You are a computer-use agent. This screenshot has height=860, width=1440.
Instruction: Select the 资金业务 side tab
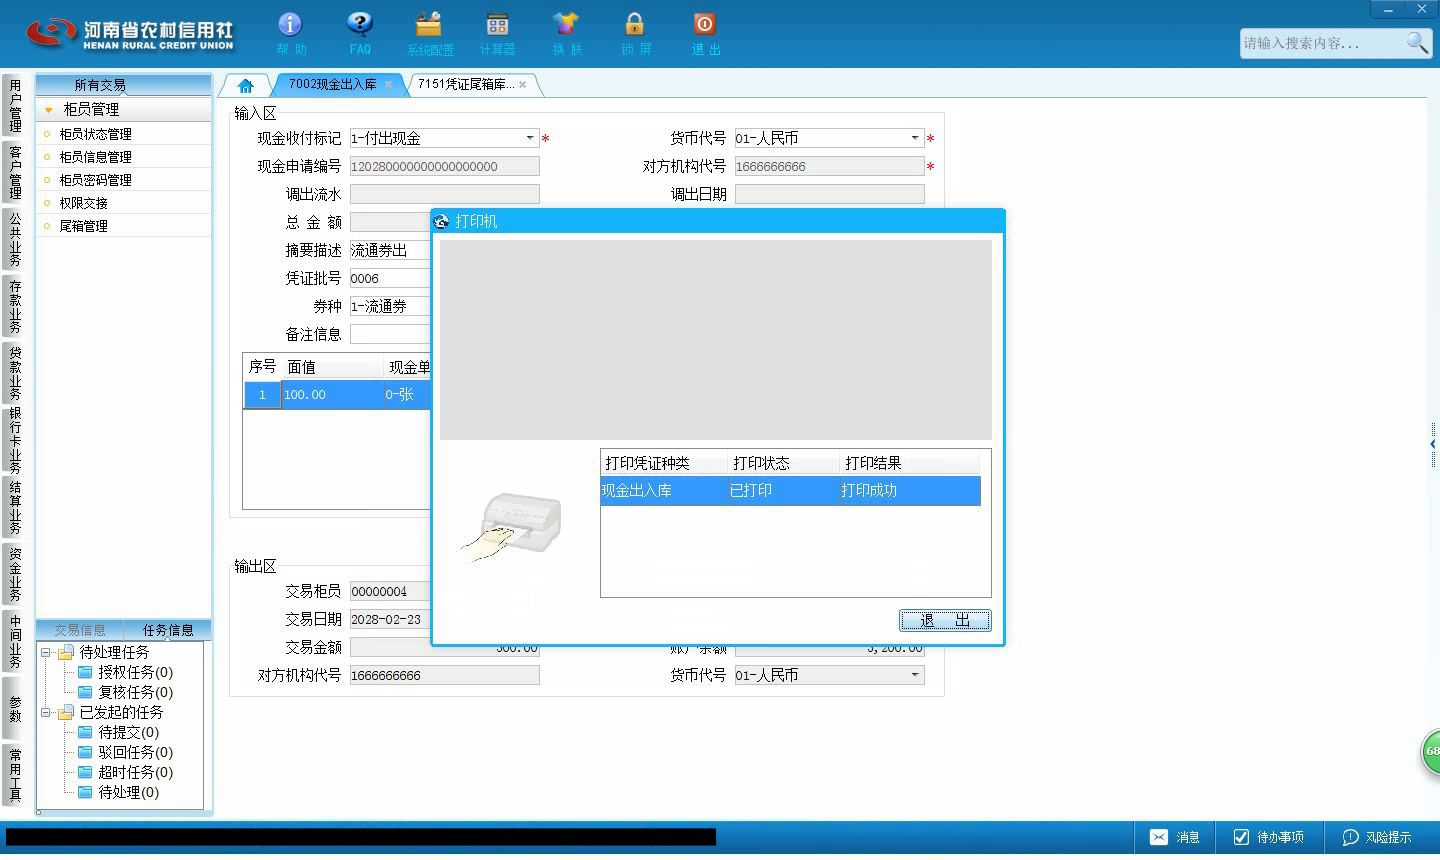(x=14, y=574)
